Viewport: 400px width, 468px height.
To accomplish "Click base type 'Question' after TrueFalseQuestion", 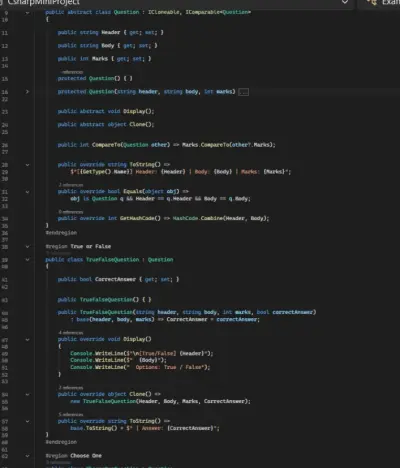I will tap(160, 259).
